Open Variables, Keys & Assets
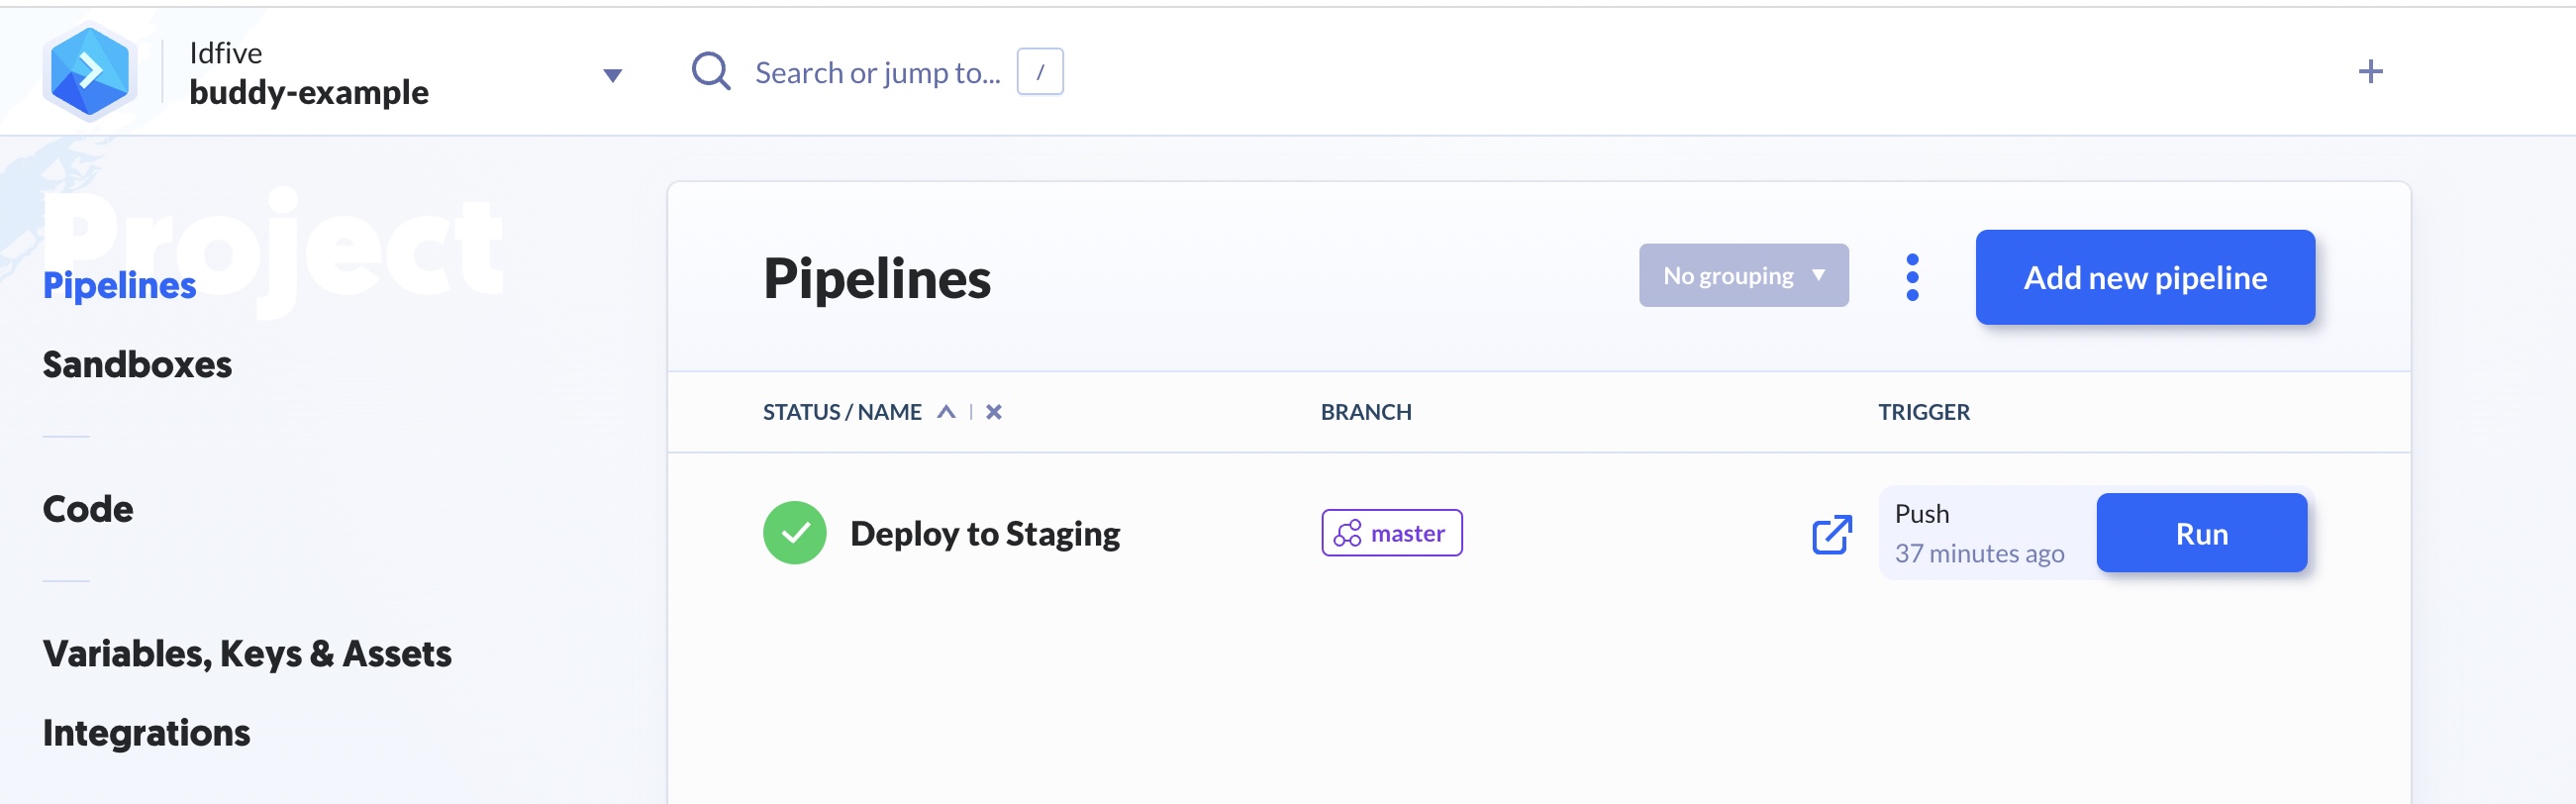 (247, 654)
